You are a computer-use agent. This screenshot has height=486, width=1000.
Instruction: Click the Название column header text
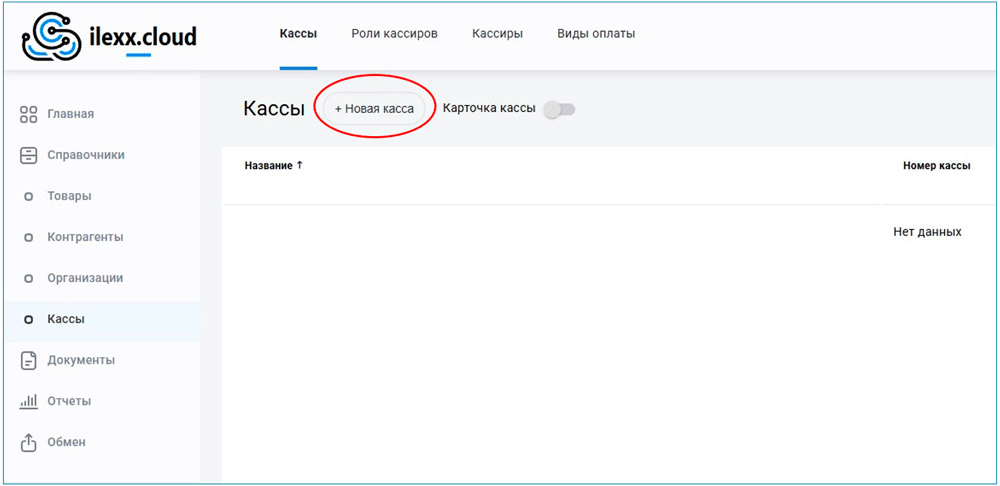pos(268,165)
